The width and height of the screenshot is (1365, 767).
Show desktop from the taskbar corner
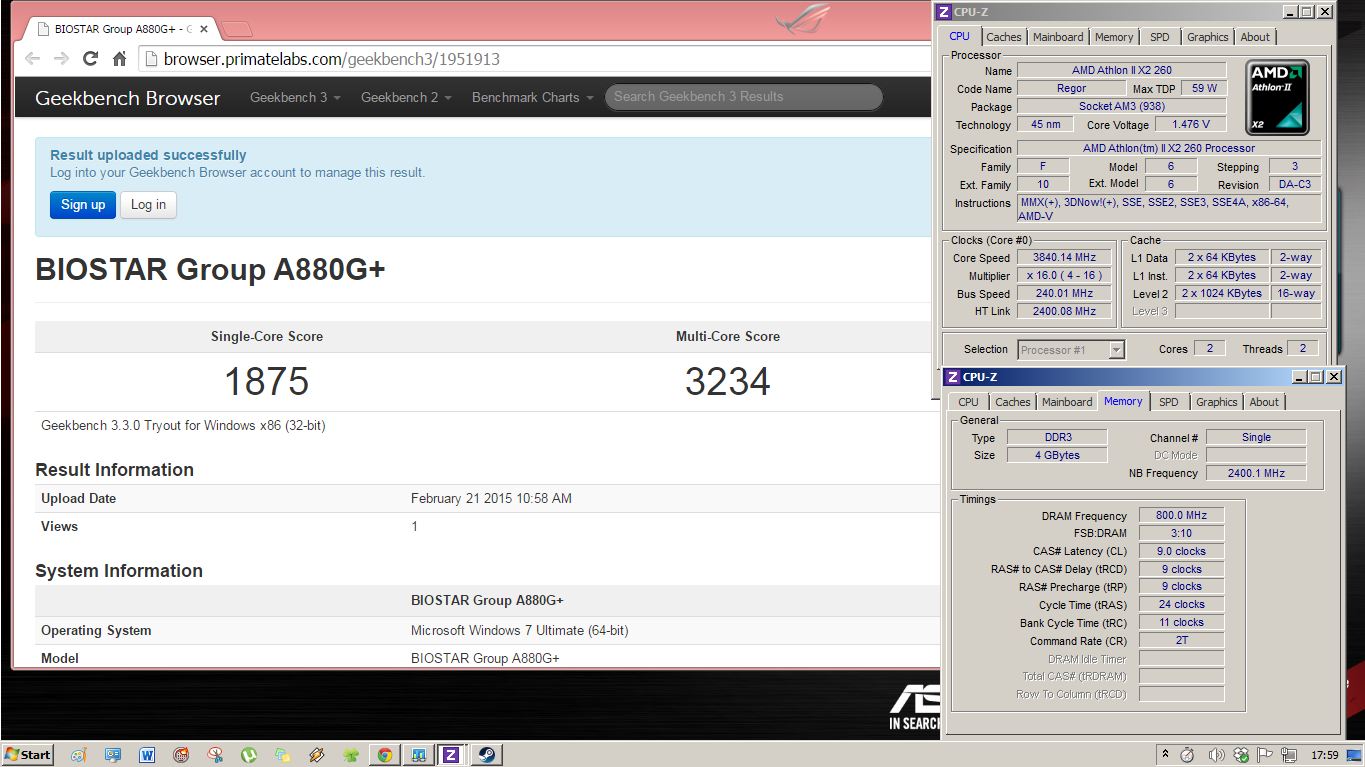pos(1354,755)
